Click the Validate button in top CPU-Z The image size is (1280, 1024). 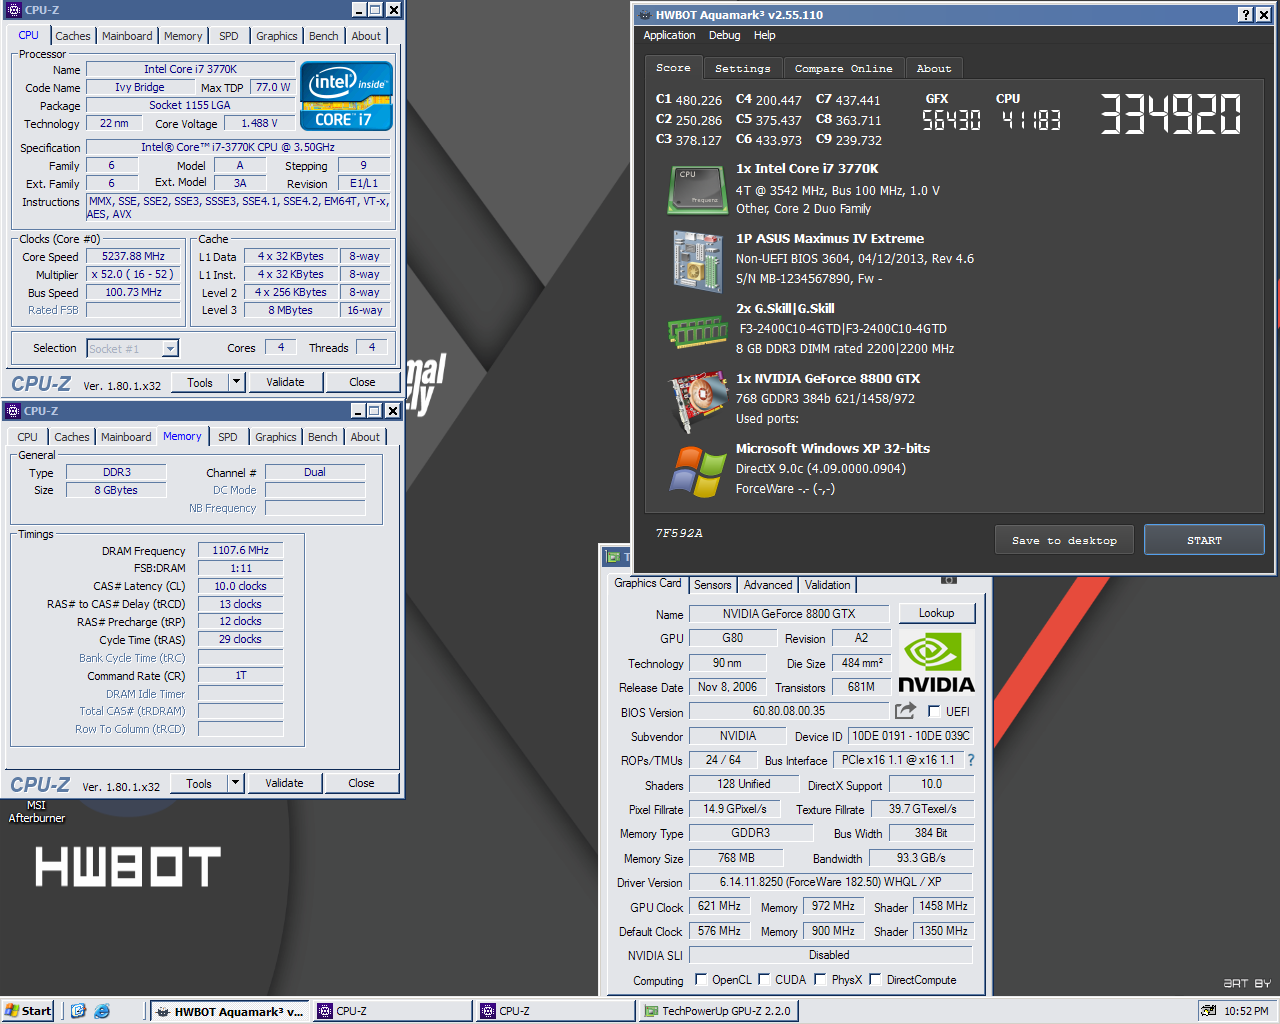click(x=285, y=382)
